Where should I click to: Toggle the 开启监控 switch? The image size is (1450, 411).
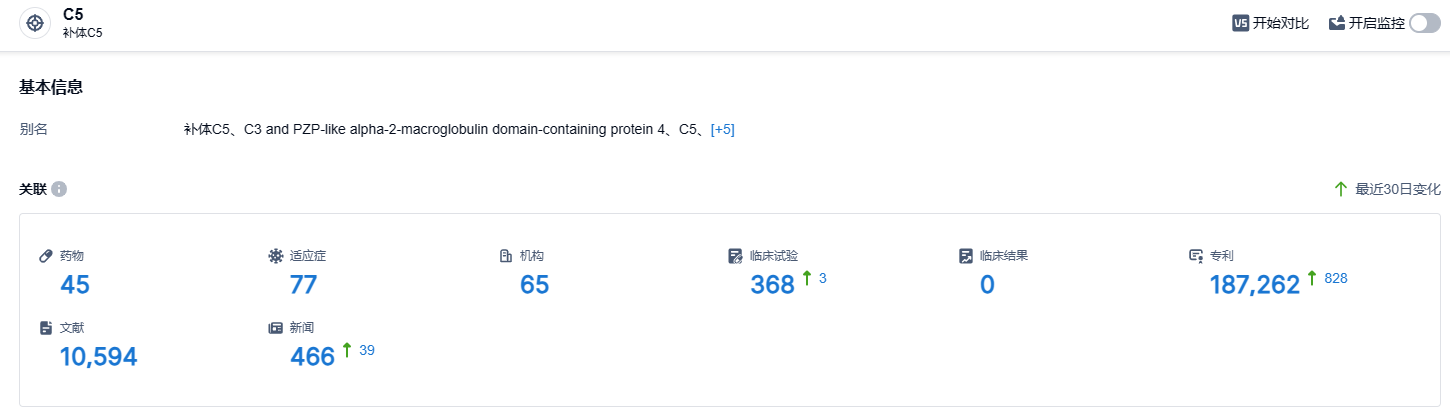click(x=1424, y=23)
